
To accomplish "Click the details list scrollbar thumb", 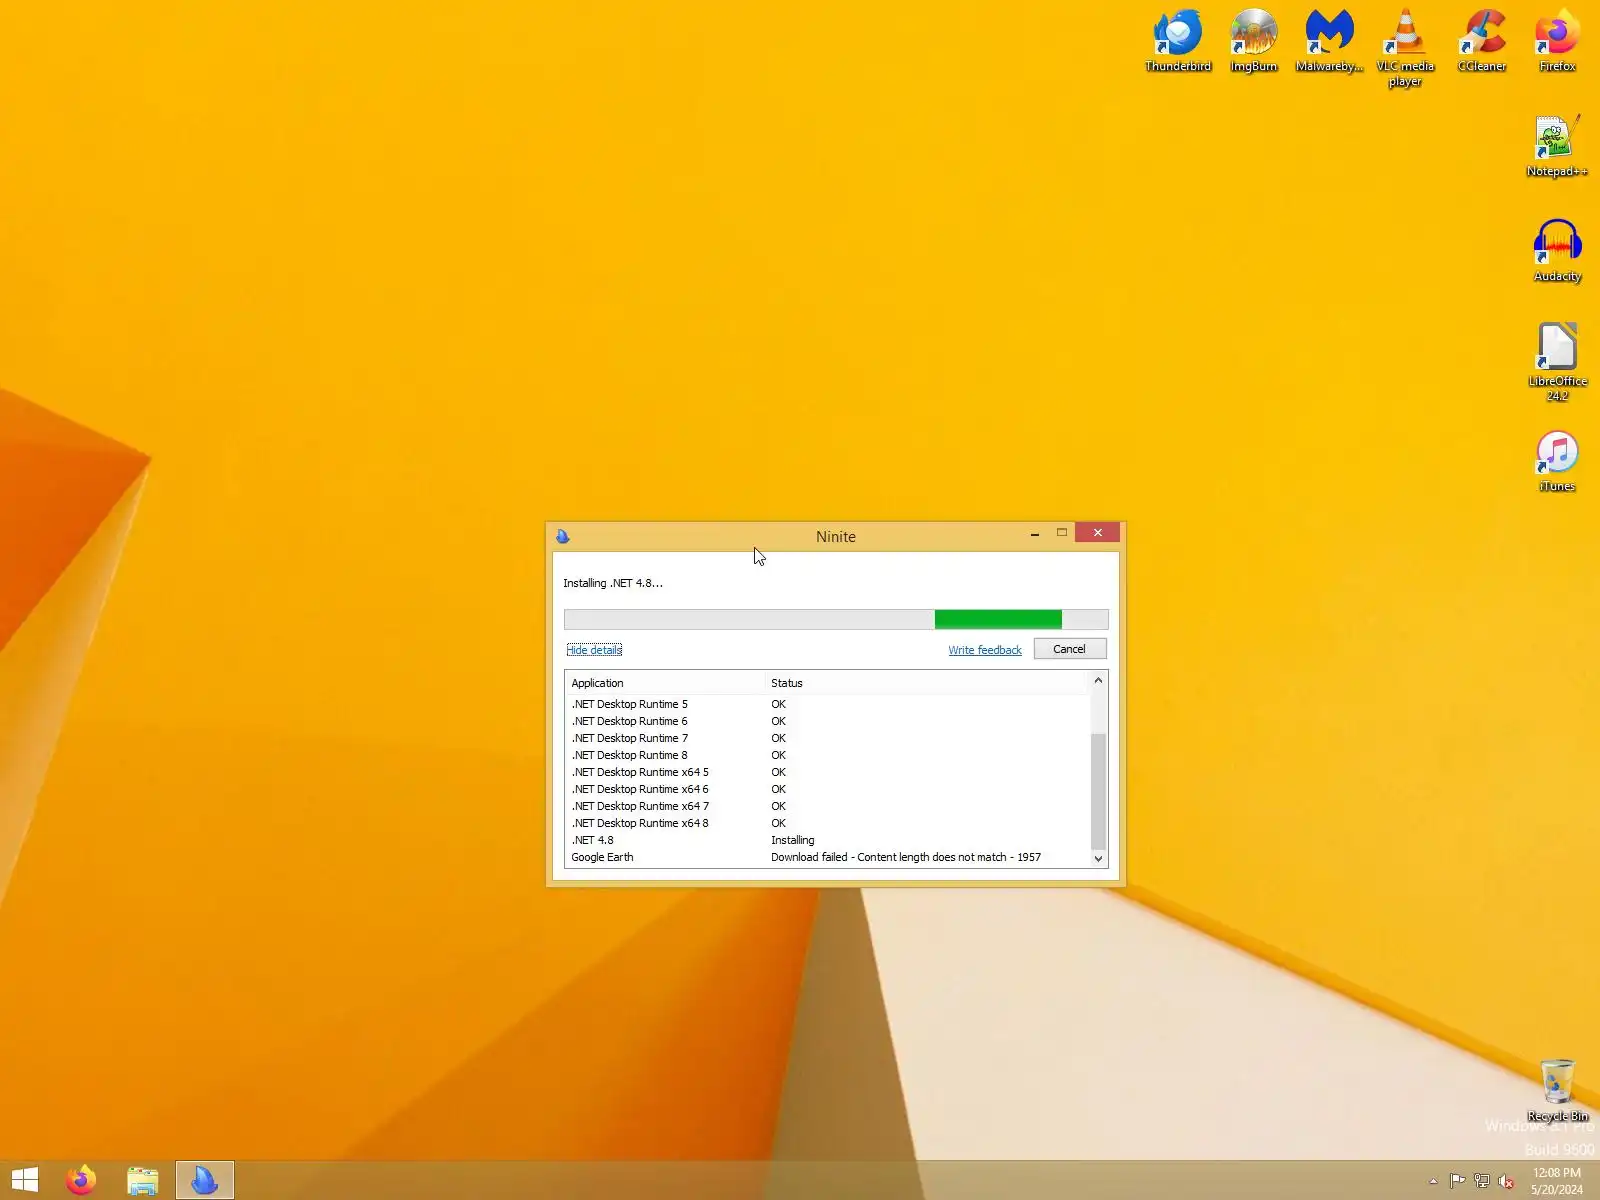I will (x=1098, y=791).
